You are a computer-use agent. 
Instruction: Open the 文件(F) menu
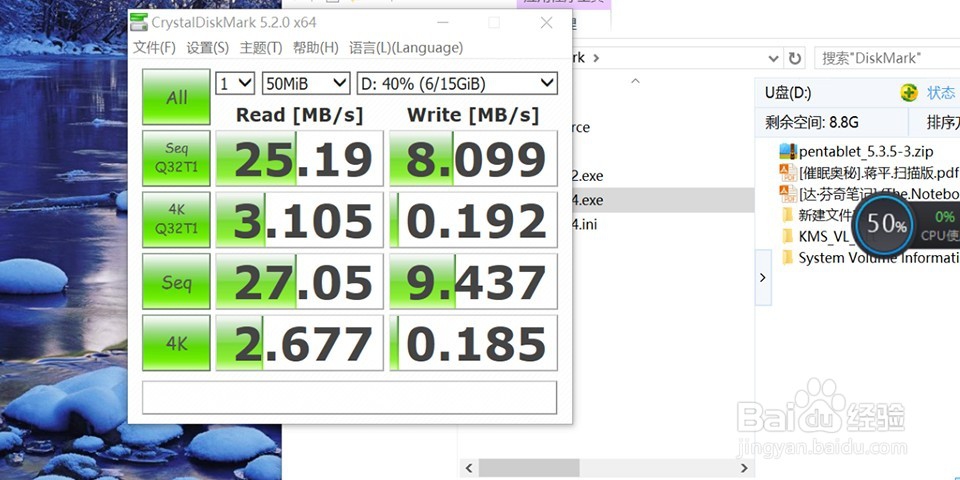coord(154,48)
